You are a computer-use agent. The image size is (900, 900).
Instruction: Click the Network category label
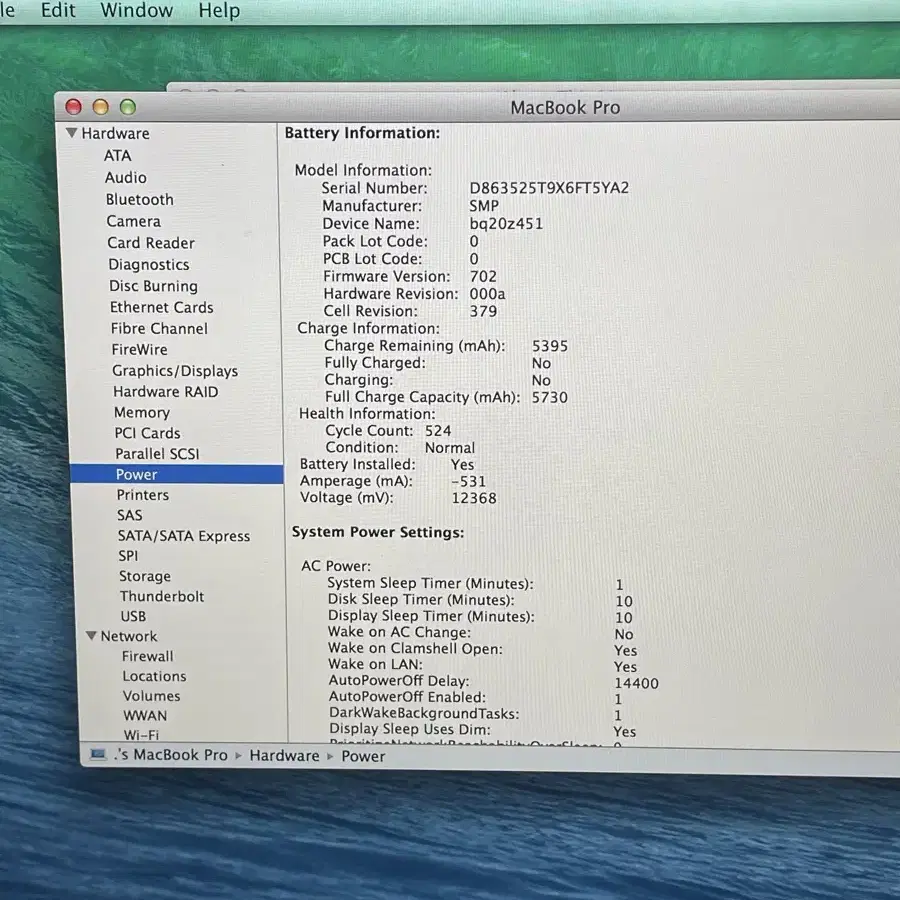coord(129,636)
